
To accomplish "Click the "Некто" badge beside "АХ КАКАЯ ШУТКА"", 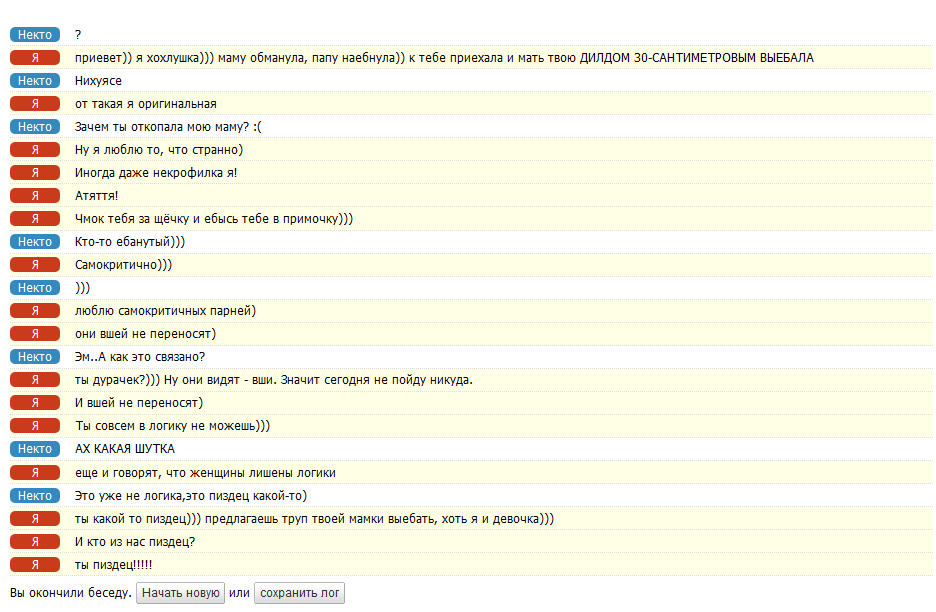I will point(35,449).
